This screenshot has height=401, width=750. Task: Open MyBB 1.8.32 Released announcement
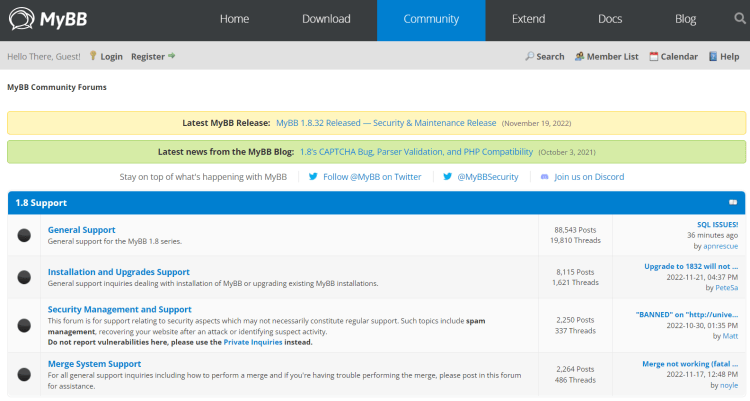(x=386, y=123)
